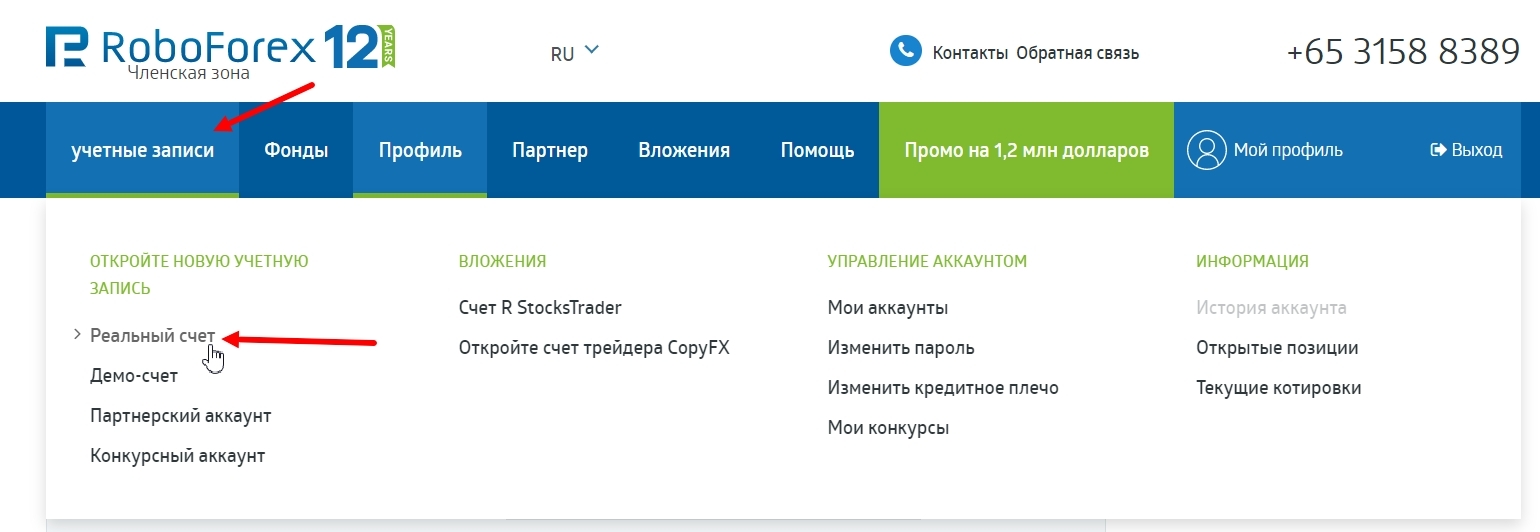This screenshot has height=532, width=1540.
Task: Click the RoboForex logo
Action: pyautogui.click(x=181, y=48)
